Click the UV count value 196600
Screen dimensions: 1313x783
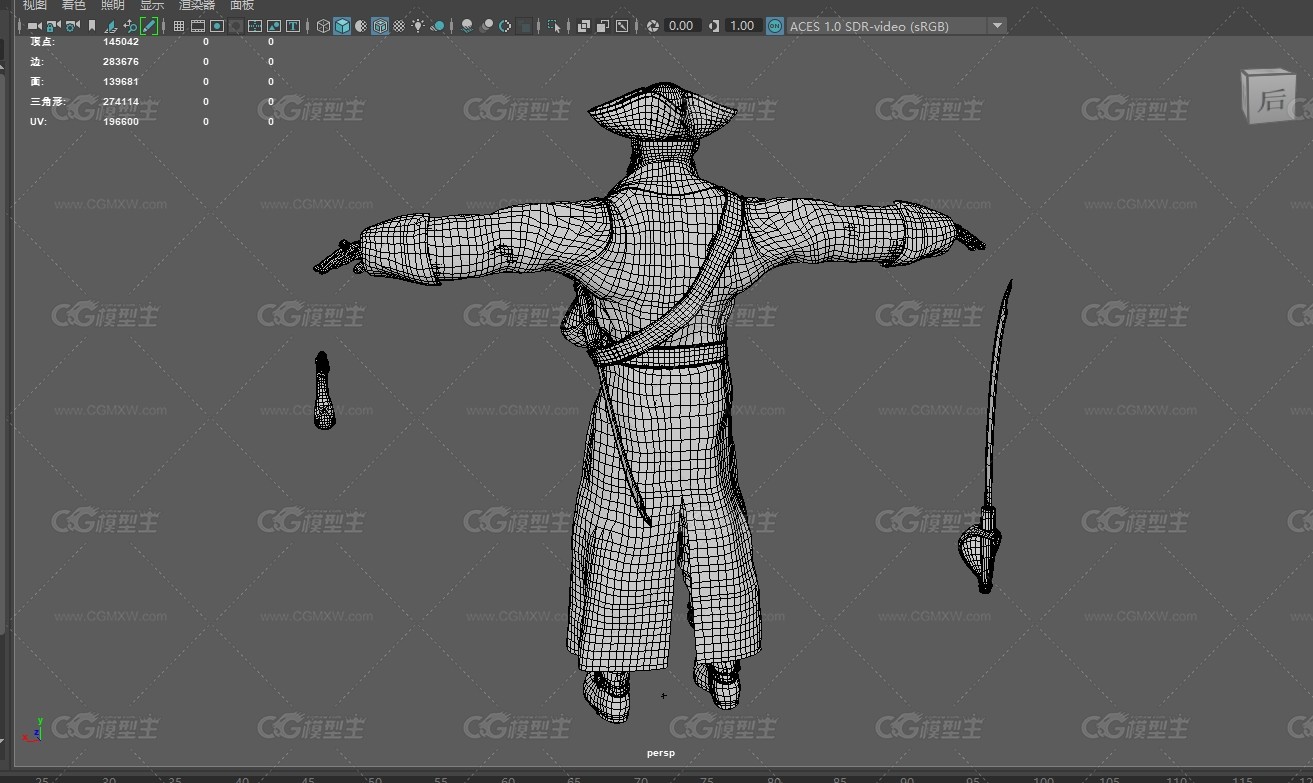click(120, 122)
